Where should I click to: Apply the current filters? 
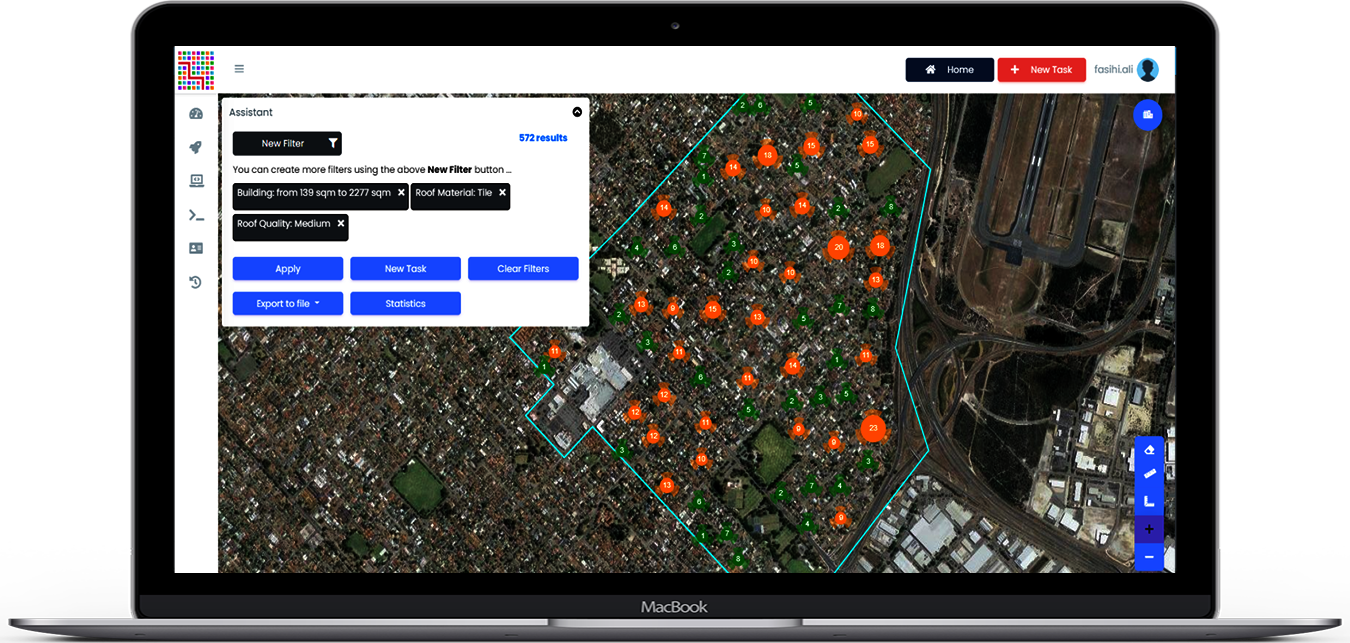pos(288,269)
